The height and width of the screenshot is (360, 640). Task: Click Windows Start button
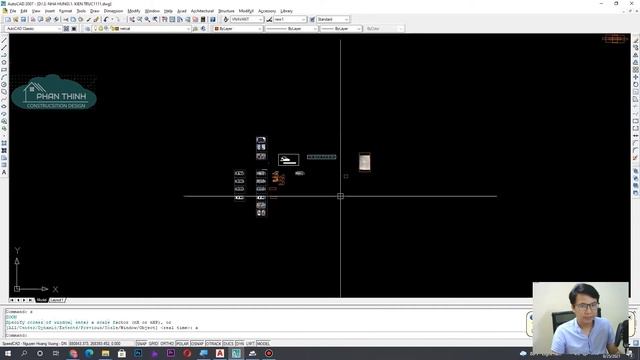point(8,353)
